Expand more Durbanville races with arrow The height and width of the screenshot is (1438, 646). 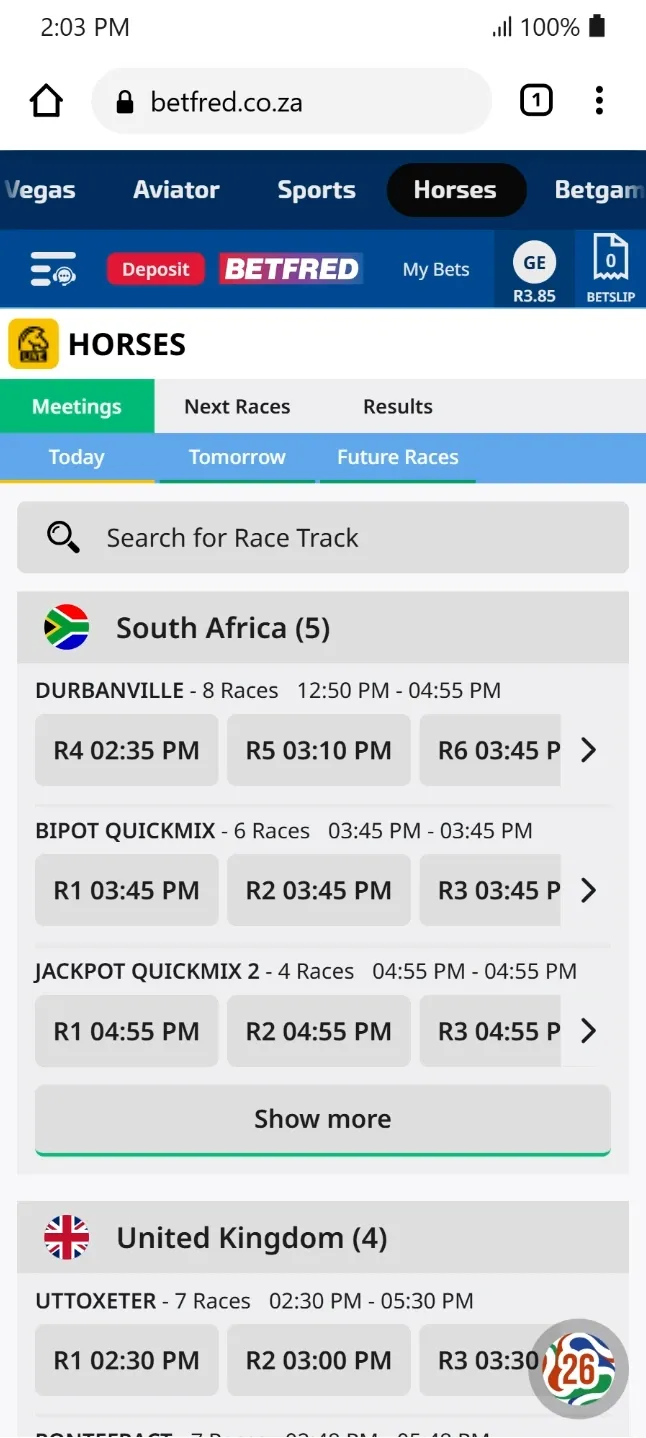[589, 750]
